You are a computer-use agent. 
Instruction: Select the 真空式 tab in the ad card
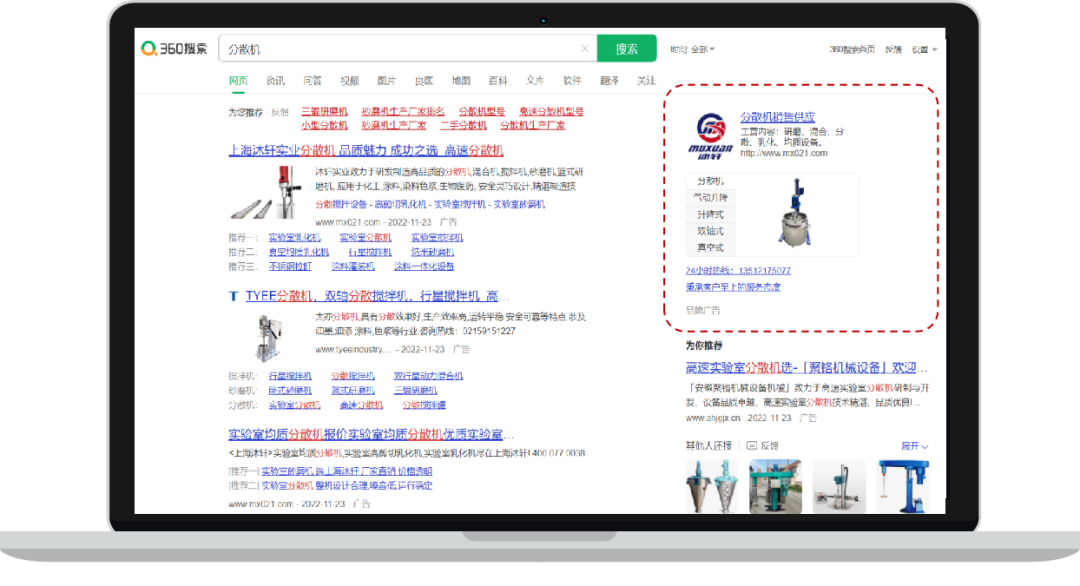(710, 248)
